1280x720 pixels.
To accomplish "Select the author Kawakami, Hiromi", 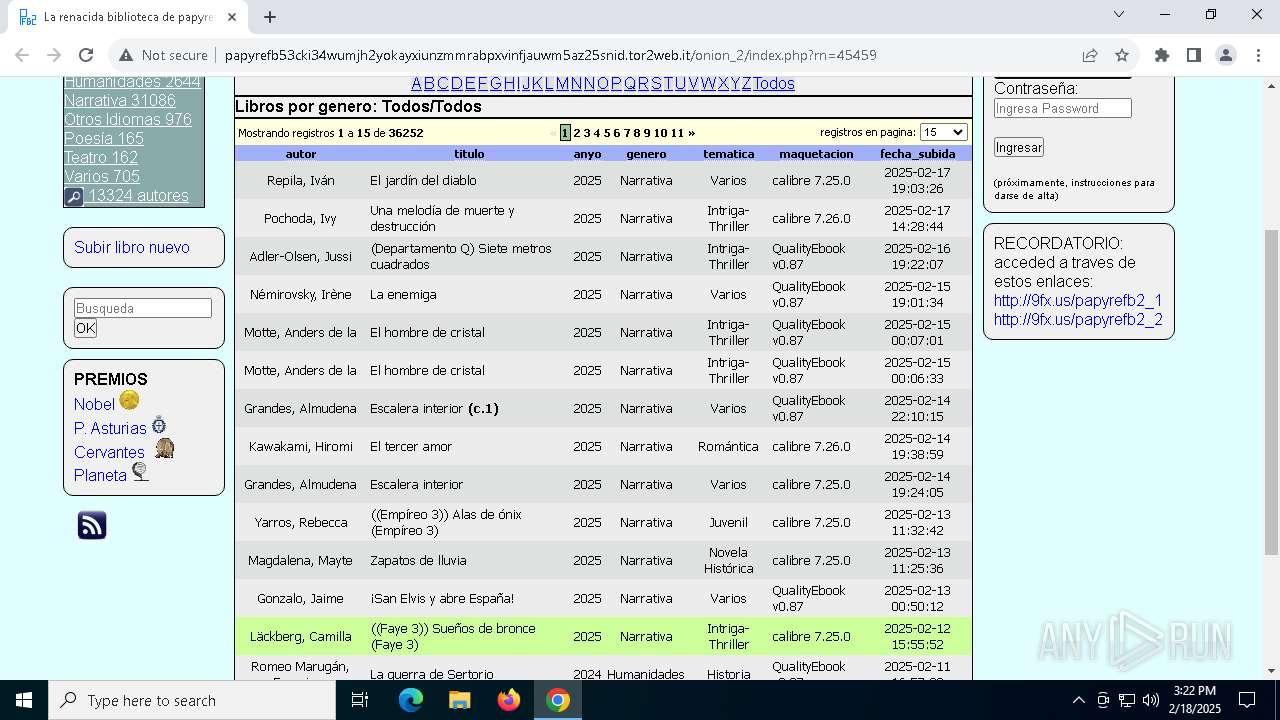I will pyautogui.click(x=300, y=446).
